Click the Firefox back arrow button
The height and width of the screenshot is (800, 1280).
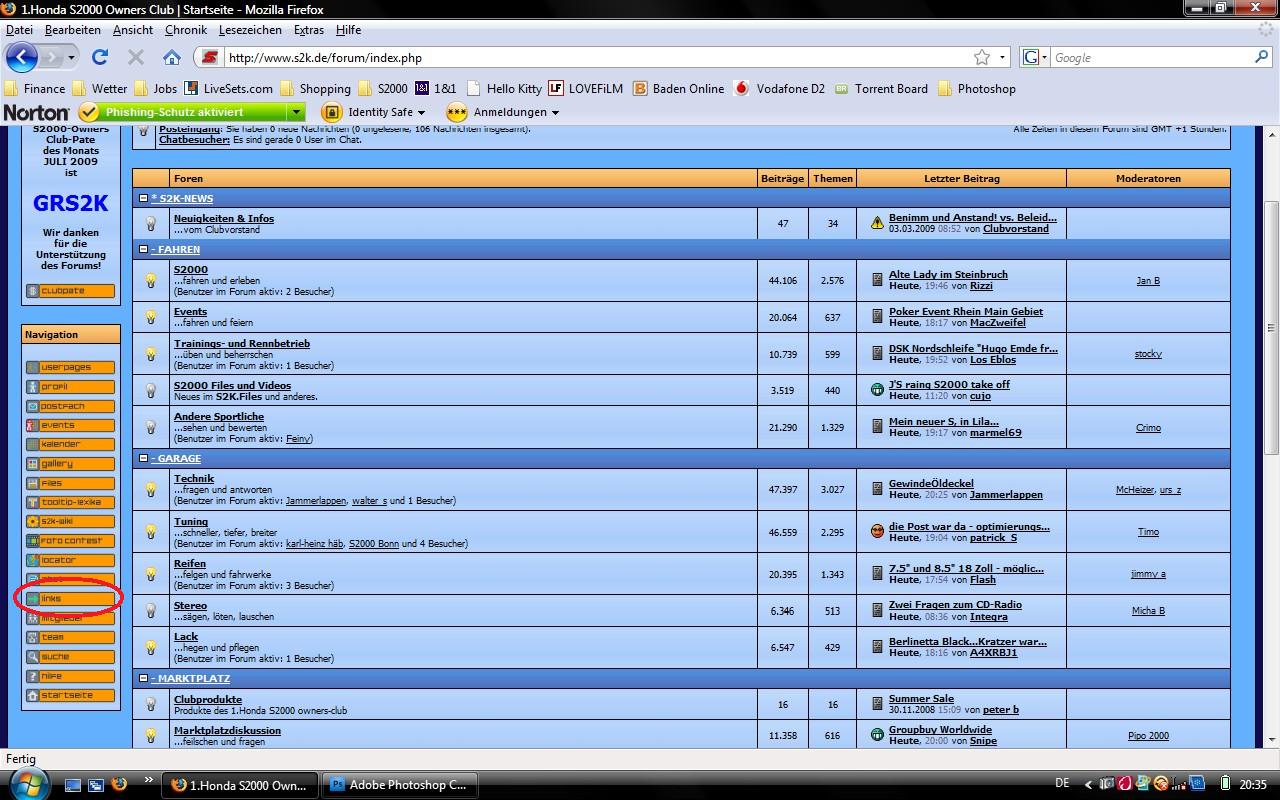[22, 57]
